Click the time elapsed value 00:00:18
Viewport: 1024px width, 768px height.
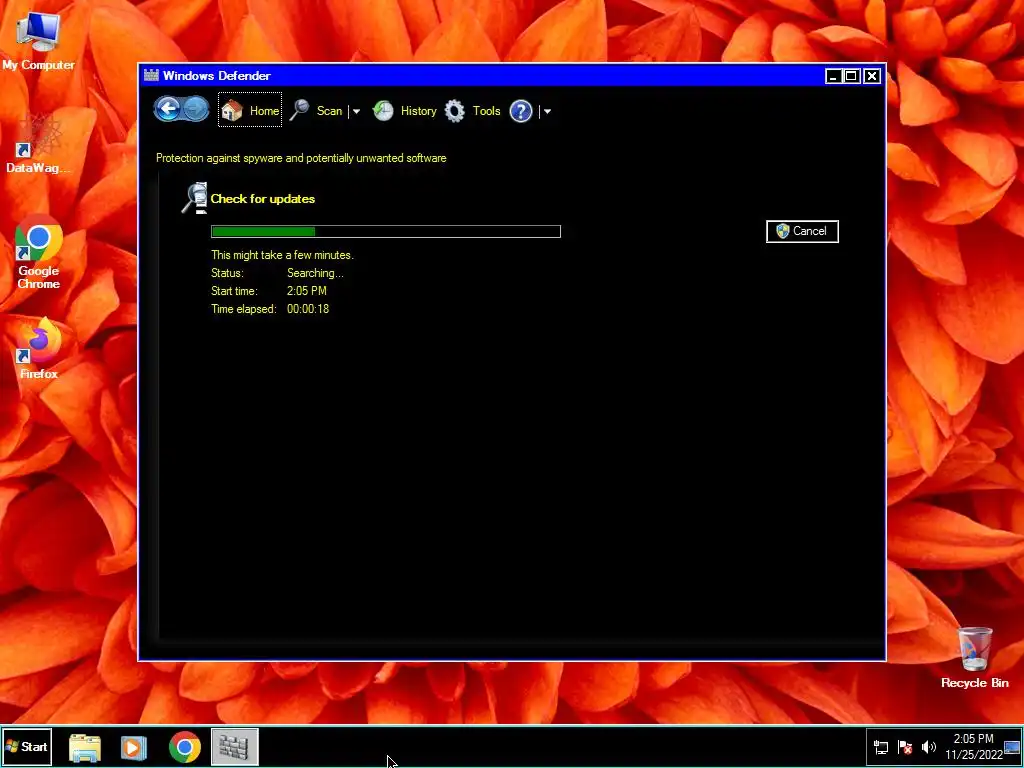pyautogui.click(x=308, y=309)
